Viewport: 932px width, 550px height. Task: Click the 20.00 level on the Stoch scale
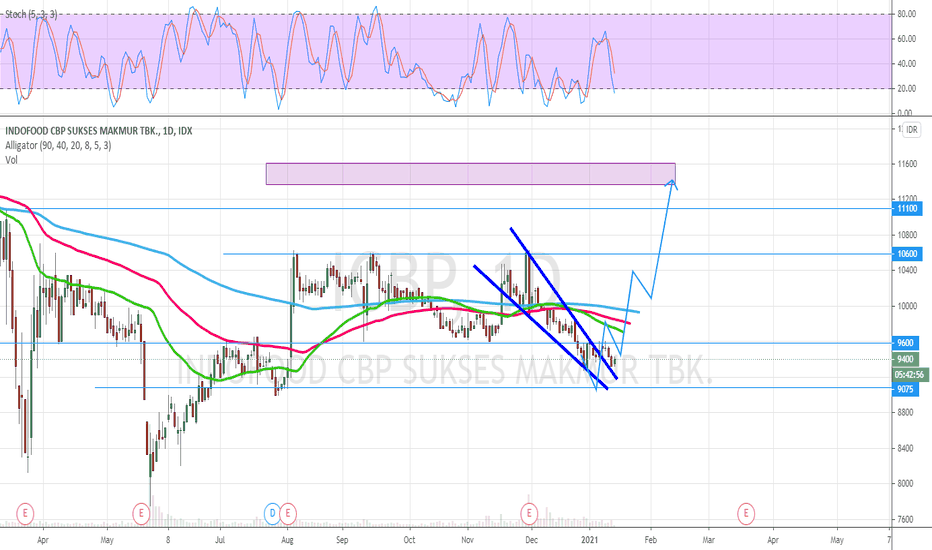[x=906, y=88]
